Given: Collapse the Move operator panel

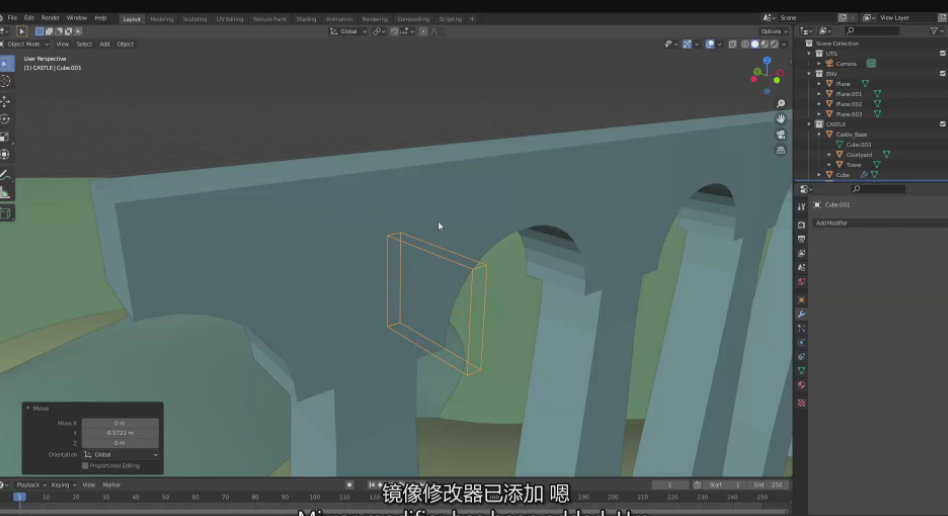Looking at the screenshot, I should click(28, 408).
